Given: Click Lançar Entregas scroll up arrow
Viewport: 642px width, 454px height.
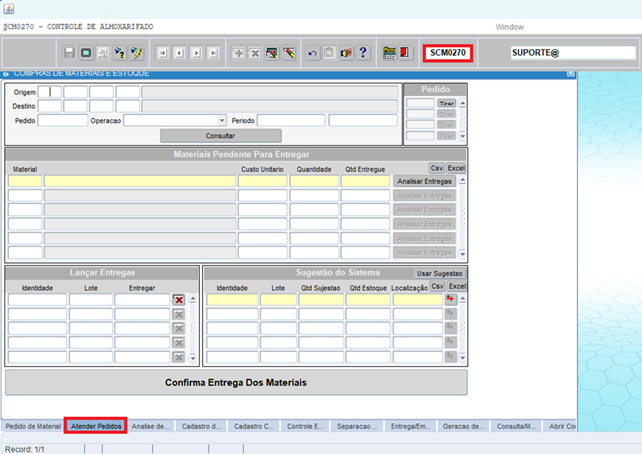Looking at the screenshot, I should [x=192, y=299].
